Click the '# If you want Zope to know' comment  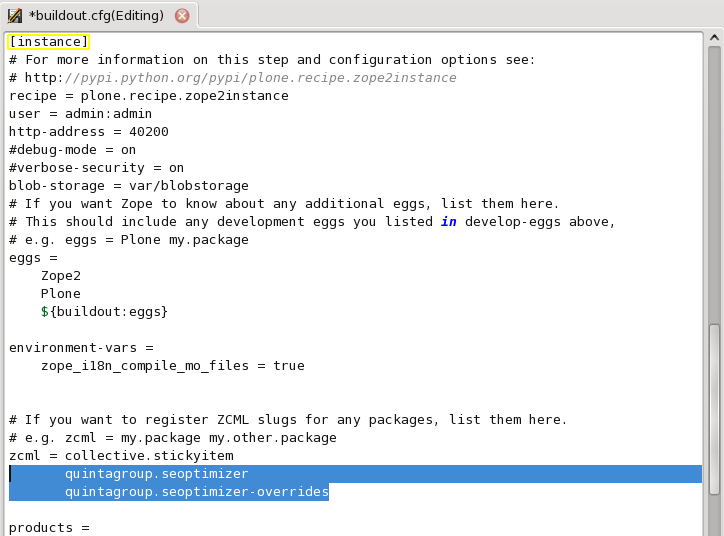click(284, 204)
